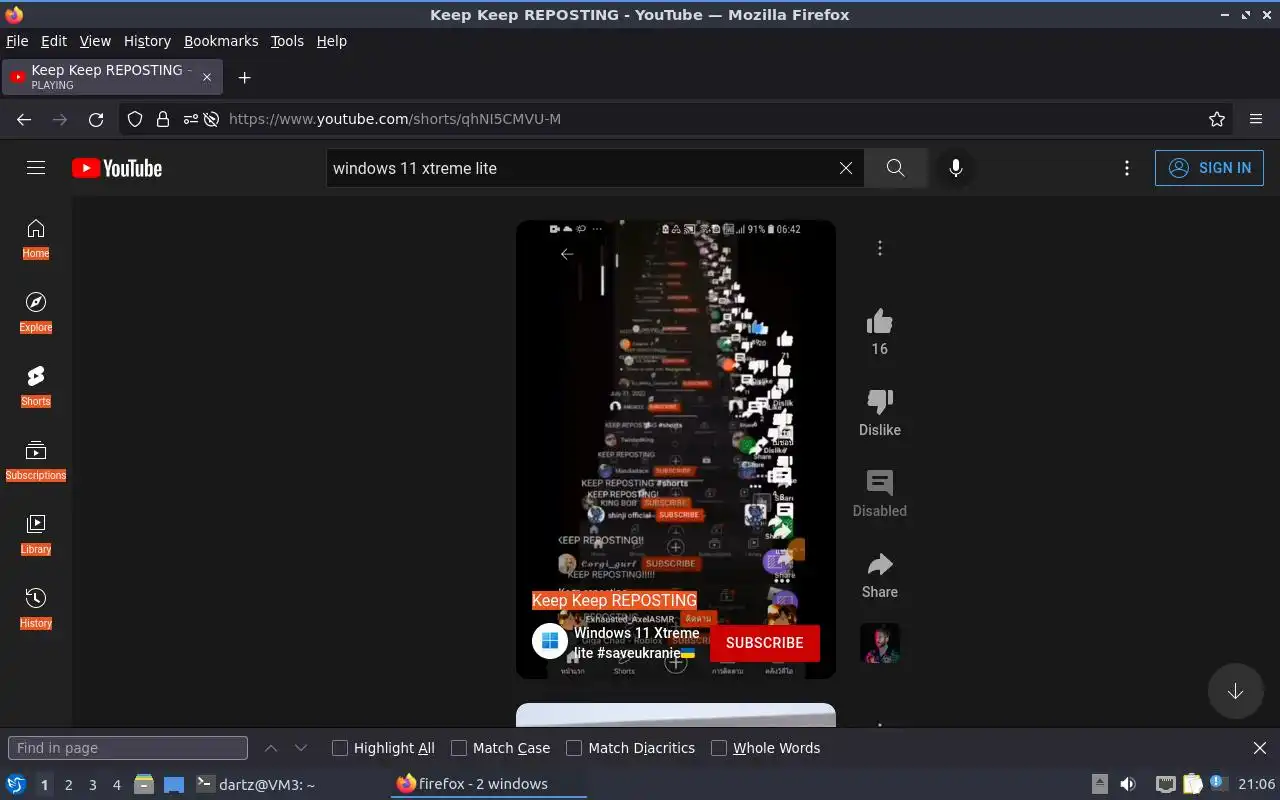Open Windows 11 Xtreme lite channel name
1280x800 pixels.
click(636, 643)
